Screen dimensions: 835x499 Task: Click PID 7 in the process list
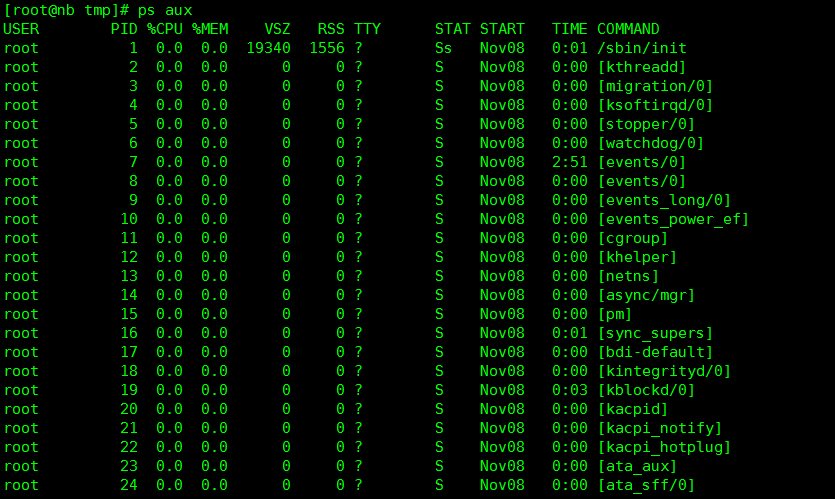133,162
